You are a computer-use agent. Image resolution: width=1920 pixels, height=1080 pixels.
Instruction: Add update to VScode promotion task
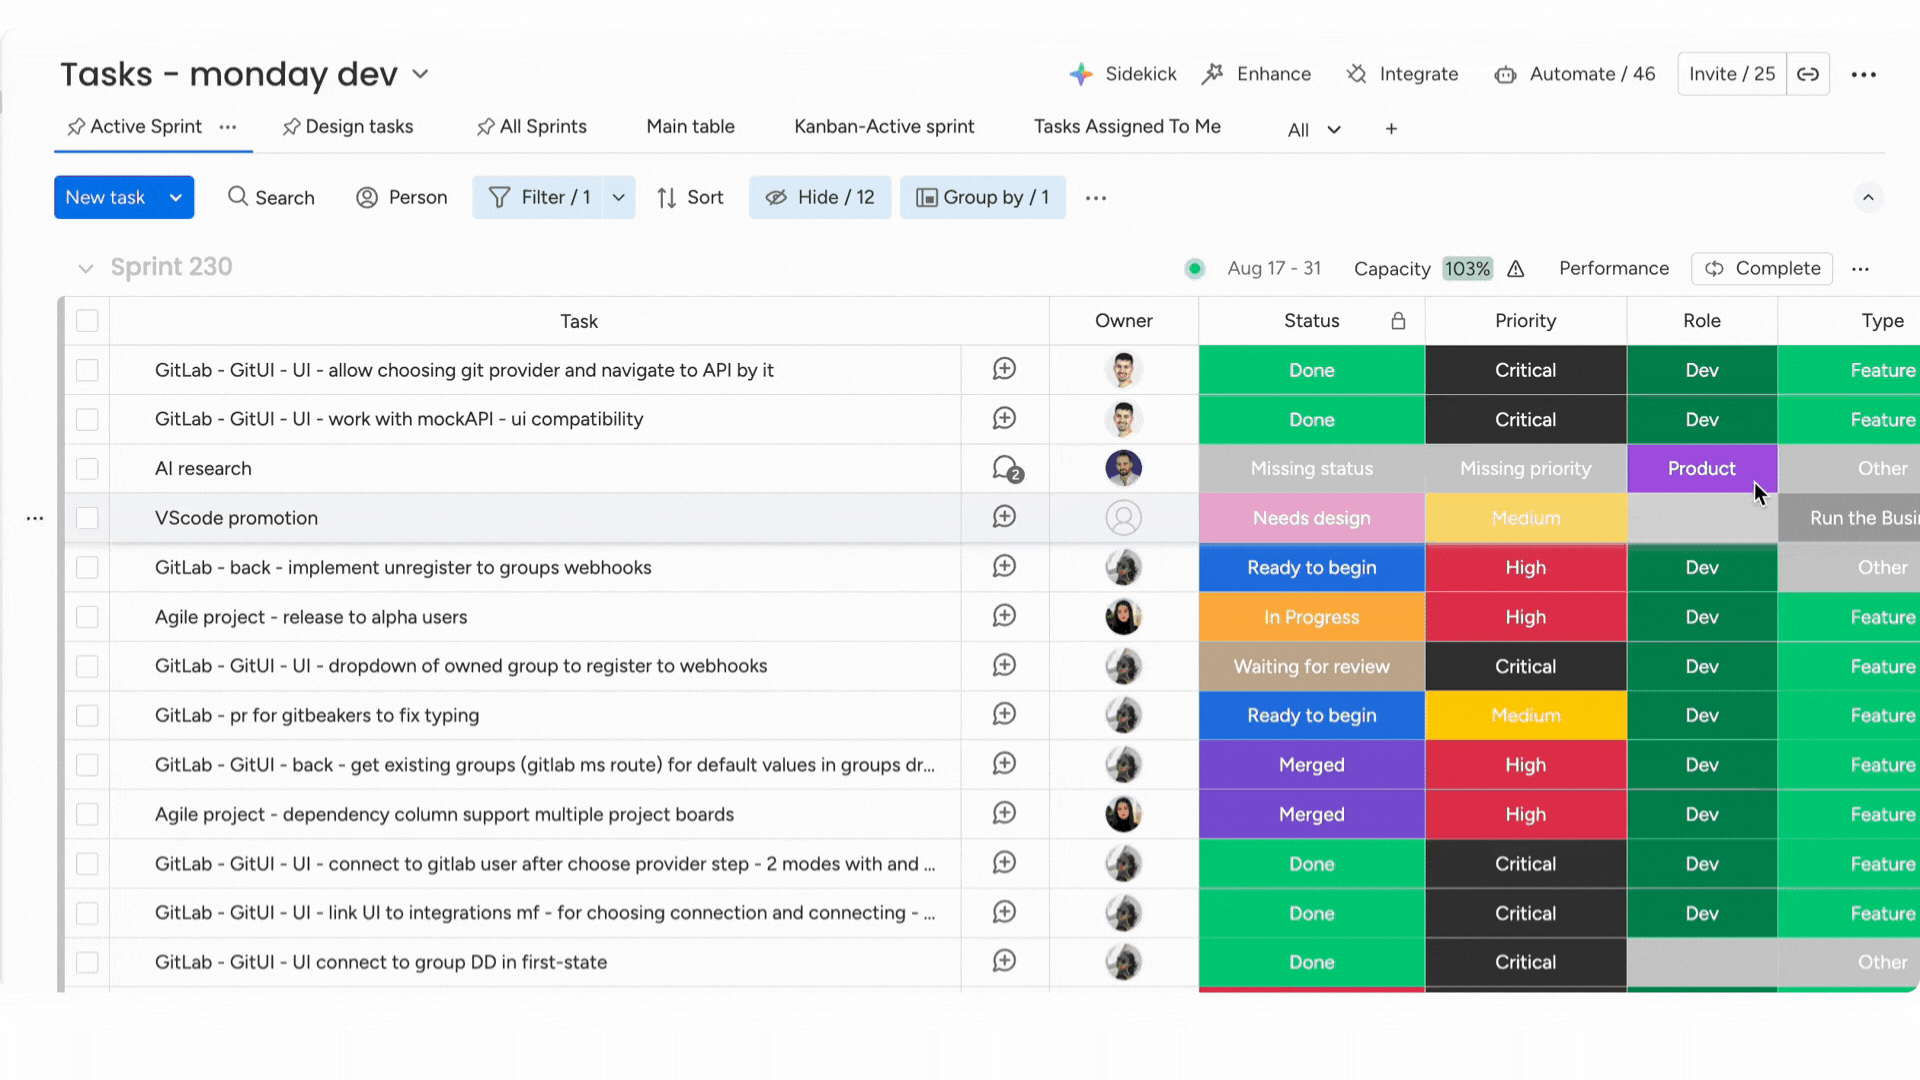click(1004, 517)
